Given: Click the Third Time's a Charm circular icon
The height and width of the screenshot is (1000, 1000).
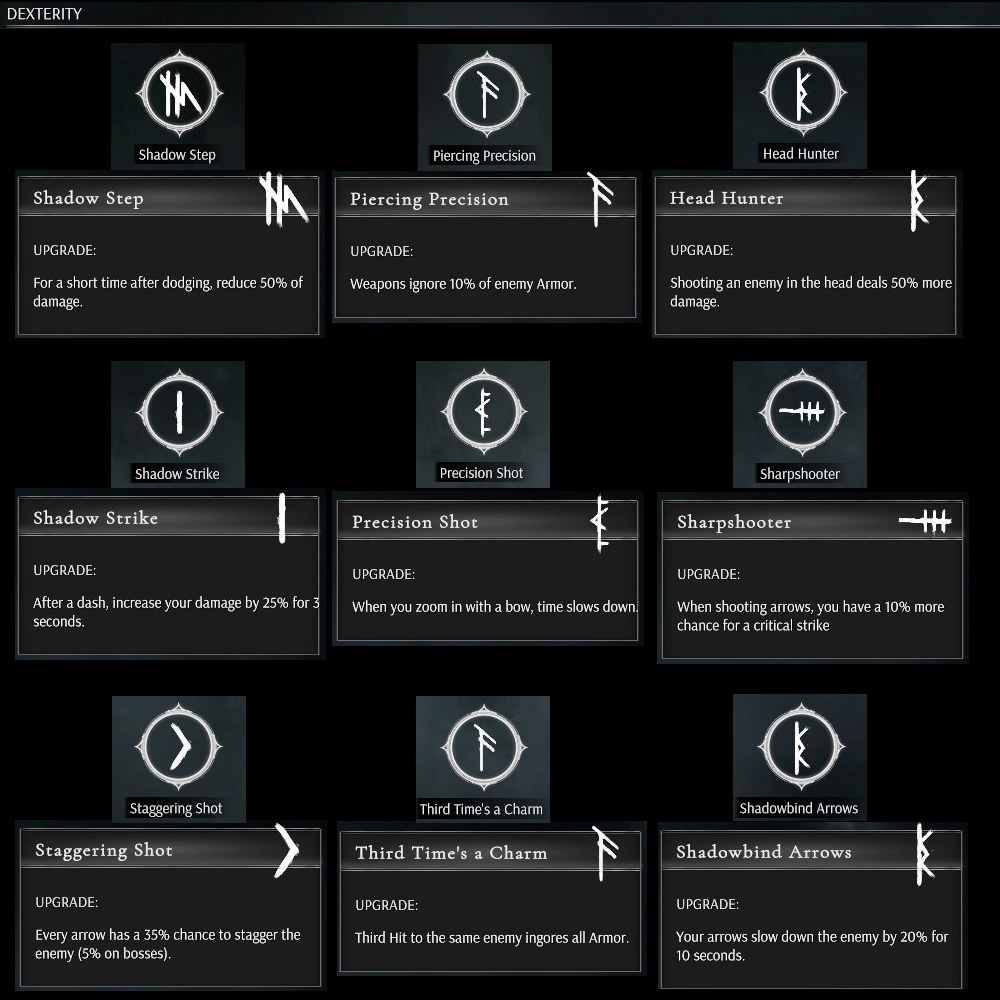Looking at the screenshot, I should (482, 747).
